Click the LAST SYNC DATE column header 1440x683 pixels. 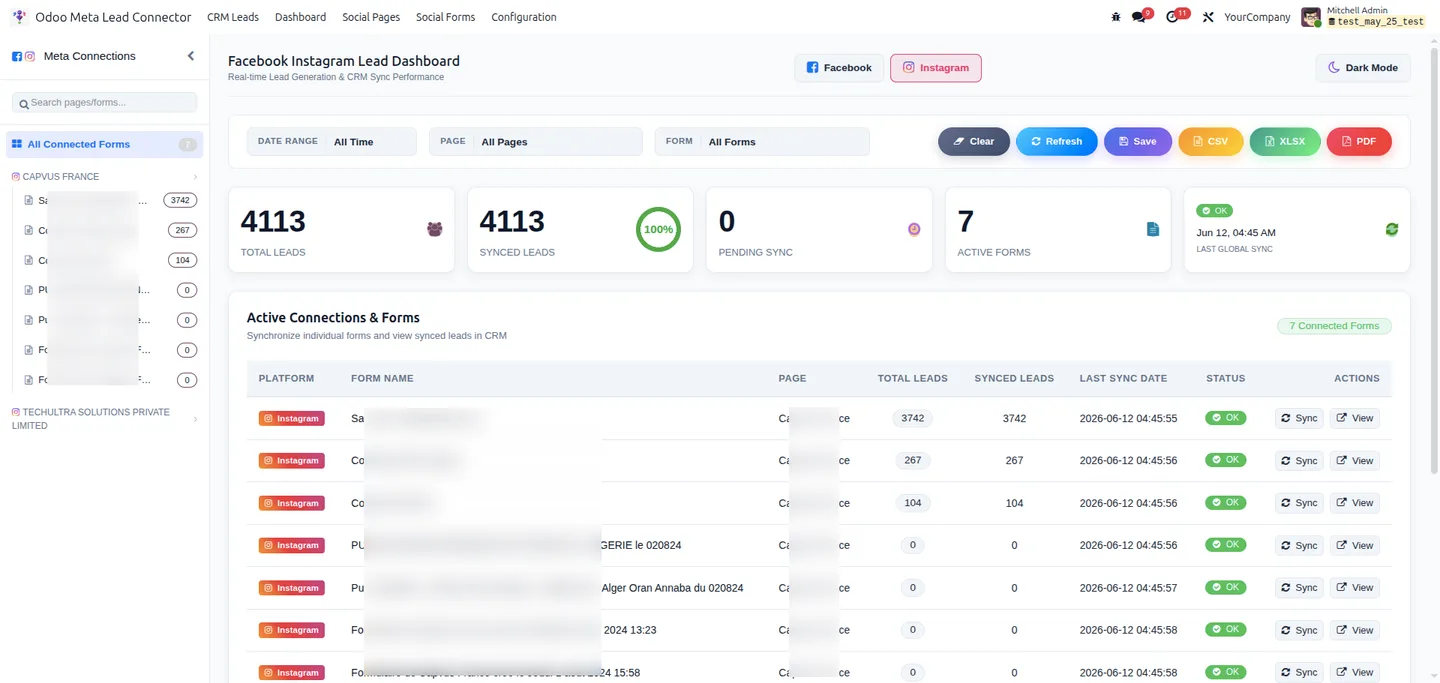point(1123,379)
